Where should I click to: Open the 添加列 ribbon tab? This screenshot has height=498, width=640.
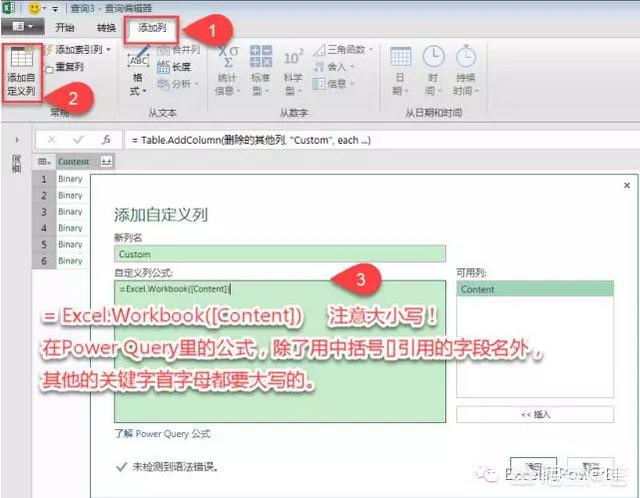[x=152, y=28]
